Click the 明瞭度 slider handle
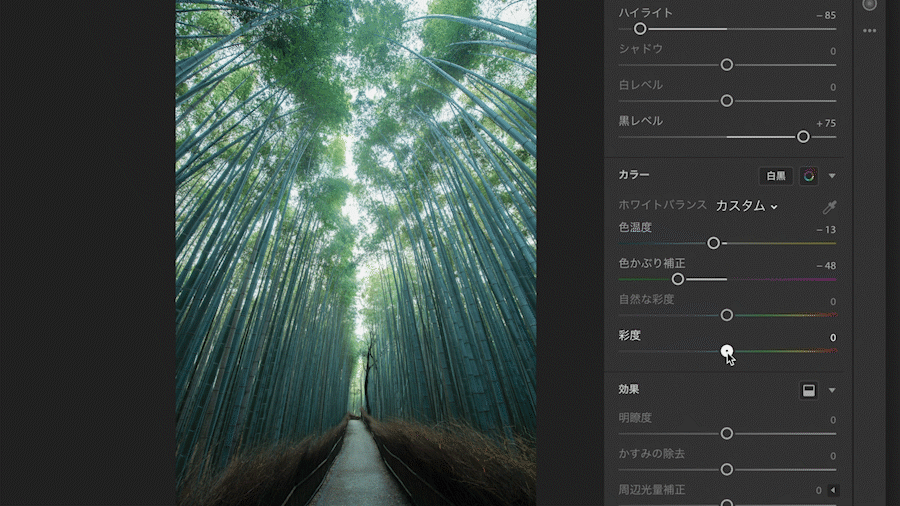 [727, 433]
